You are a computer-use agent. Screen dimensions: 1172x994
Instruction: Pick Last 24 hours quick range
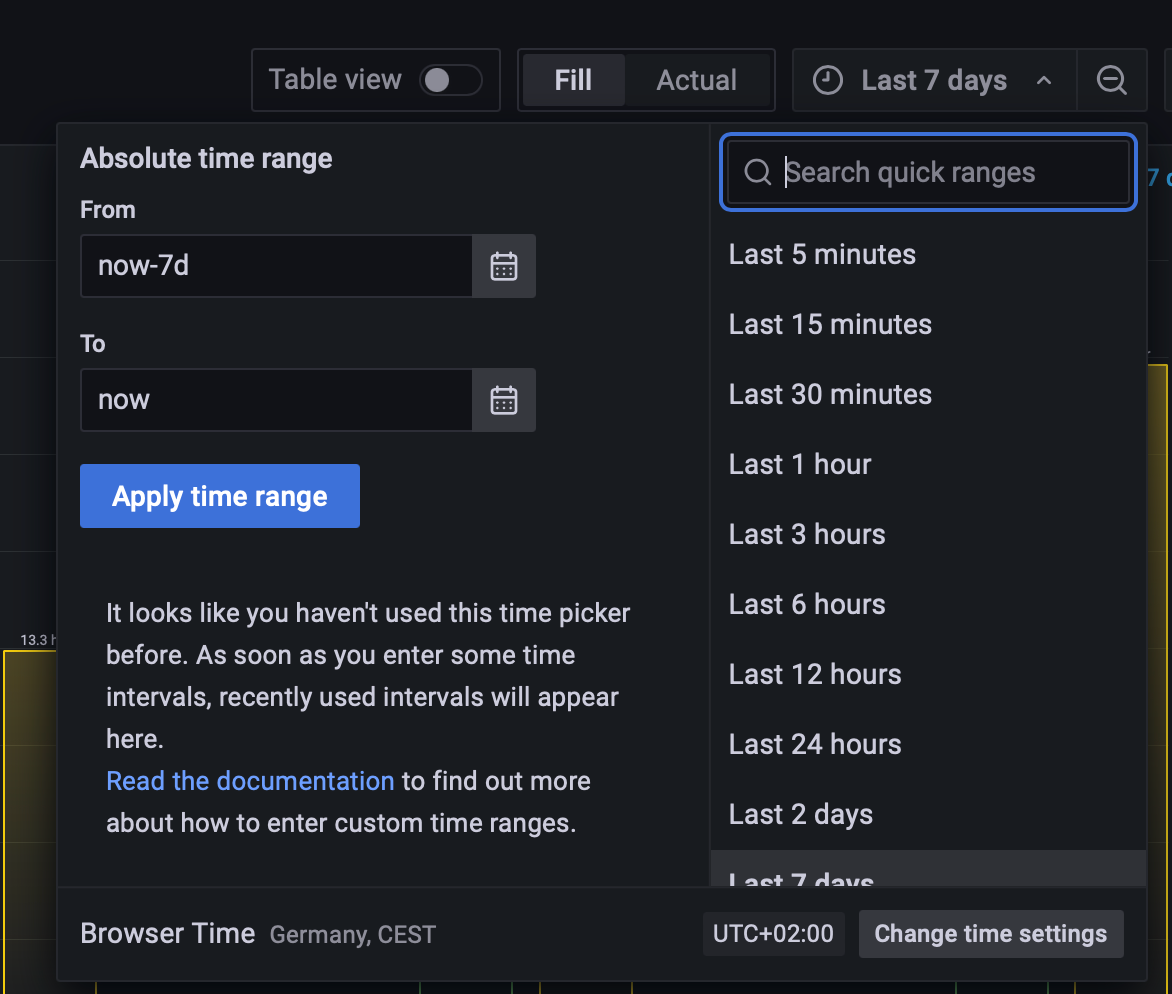click(x=815, y=744)
